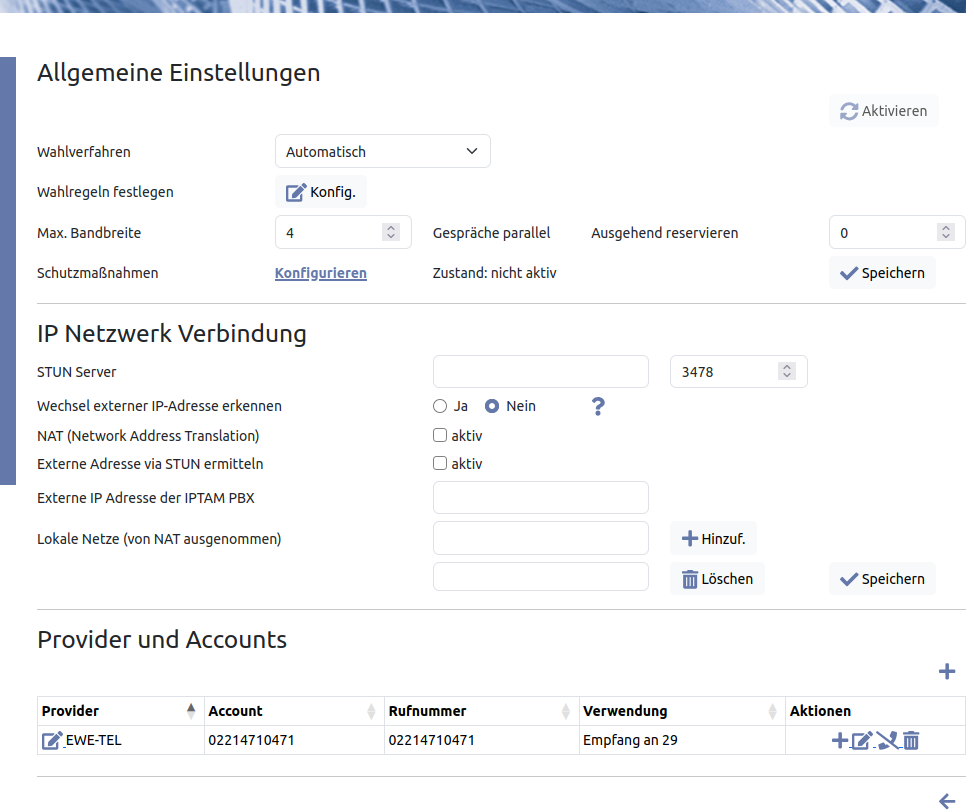Click the plus icon above the provider table
Screen dimensions: 974x812
tap(946, 672)
